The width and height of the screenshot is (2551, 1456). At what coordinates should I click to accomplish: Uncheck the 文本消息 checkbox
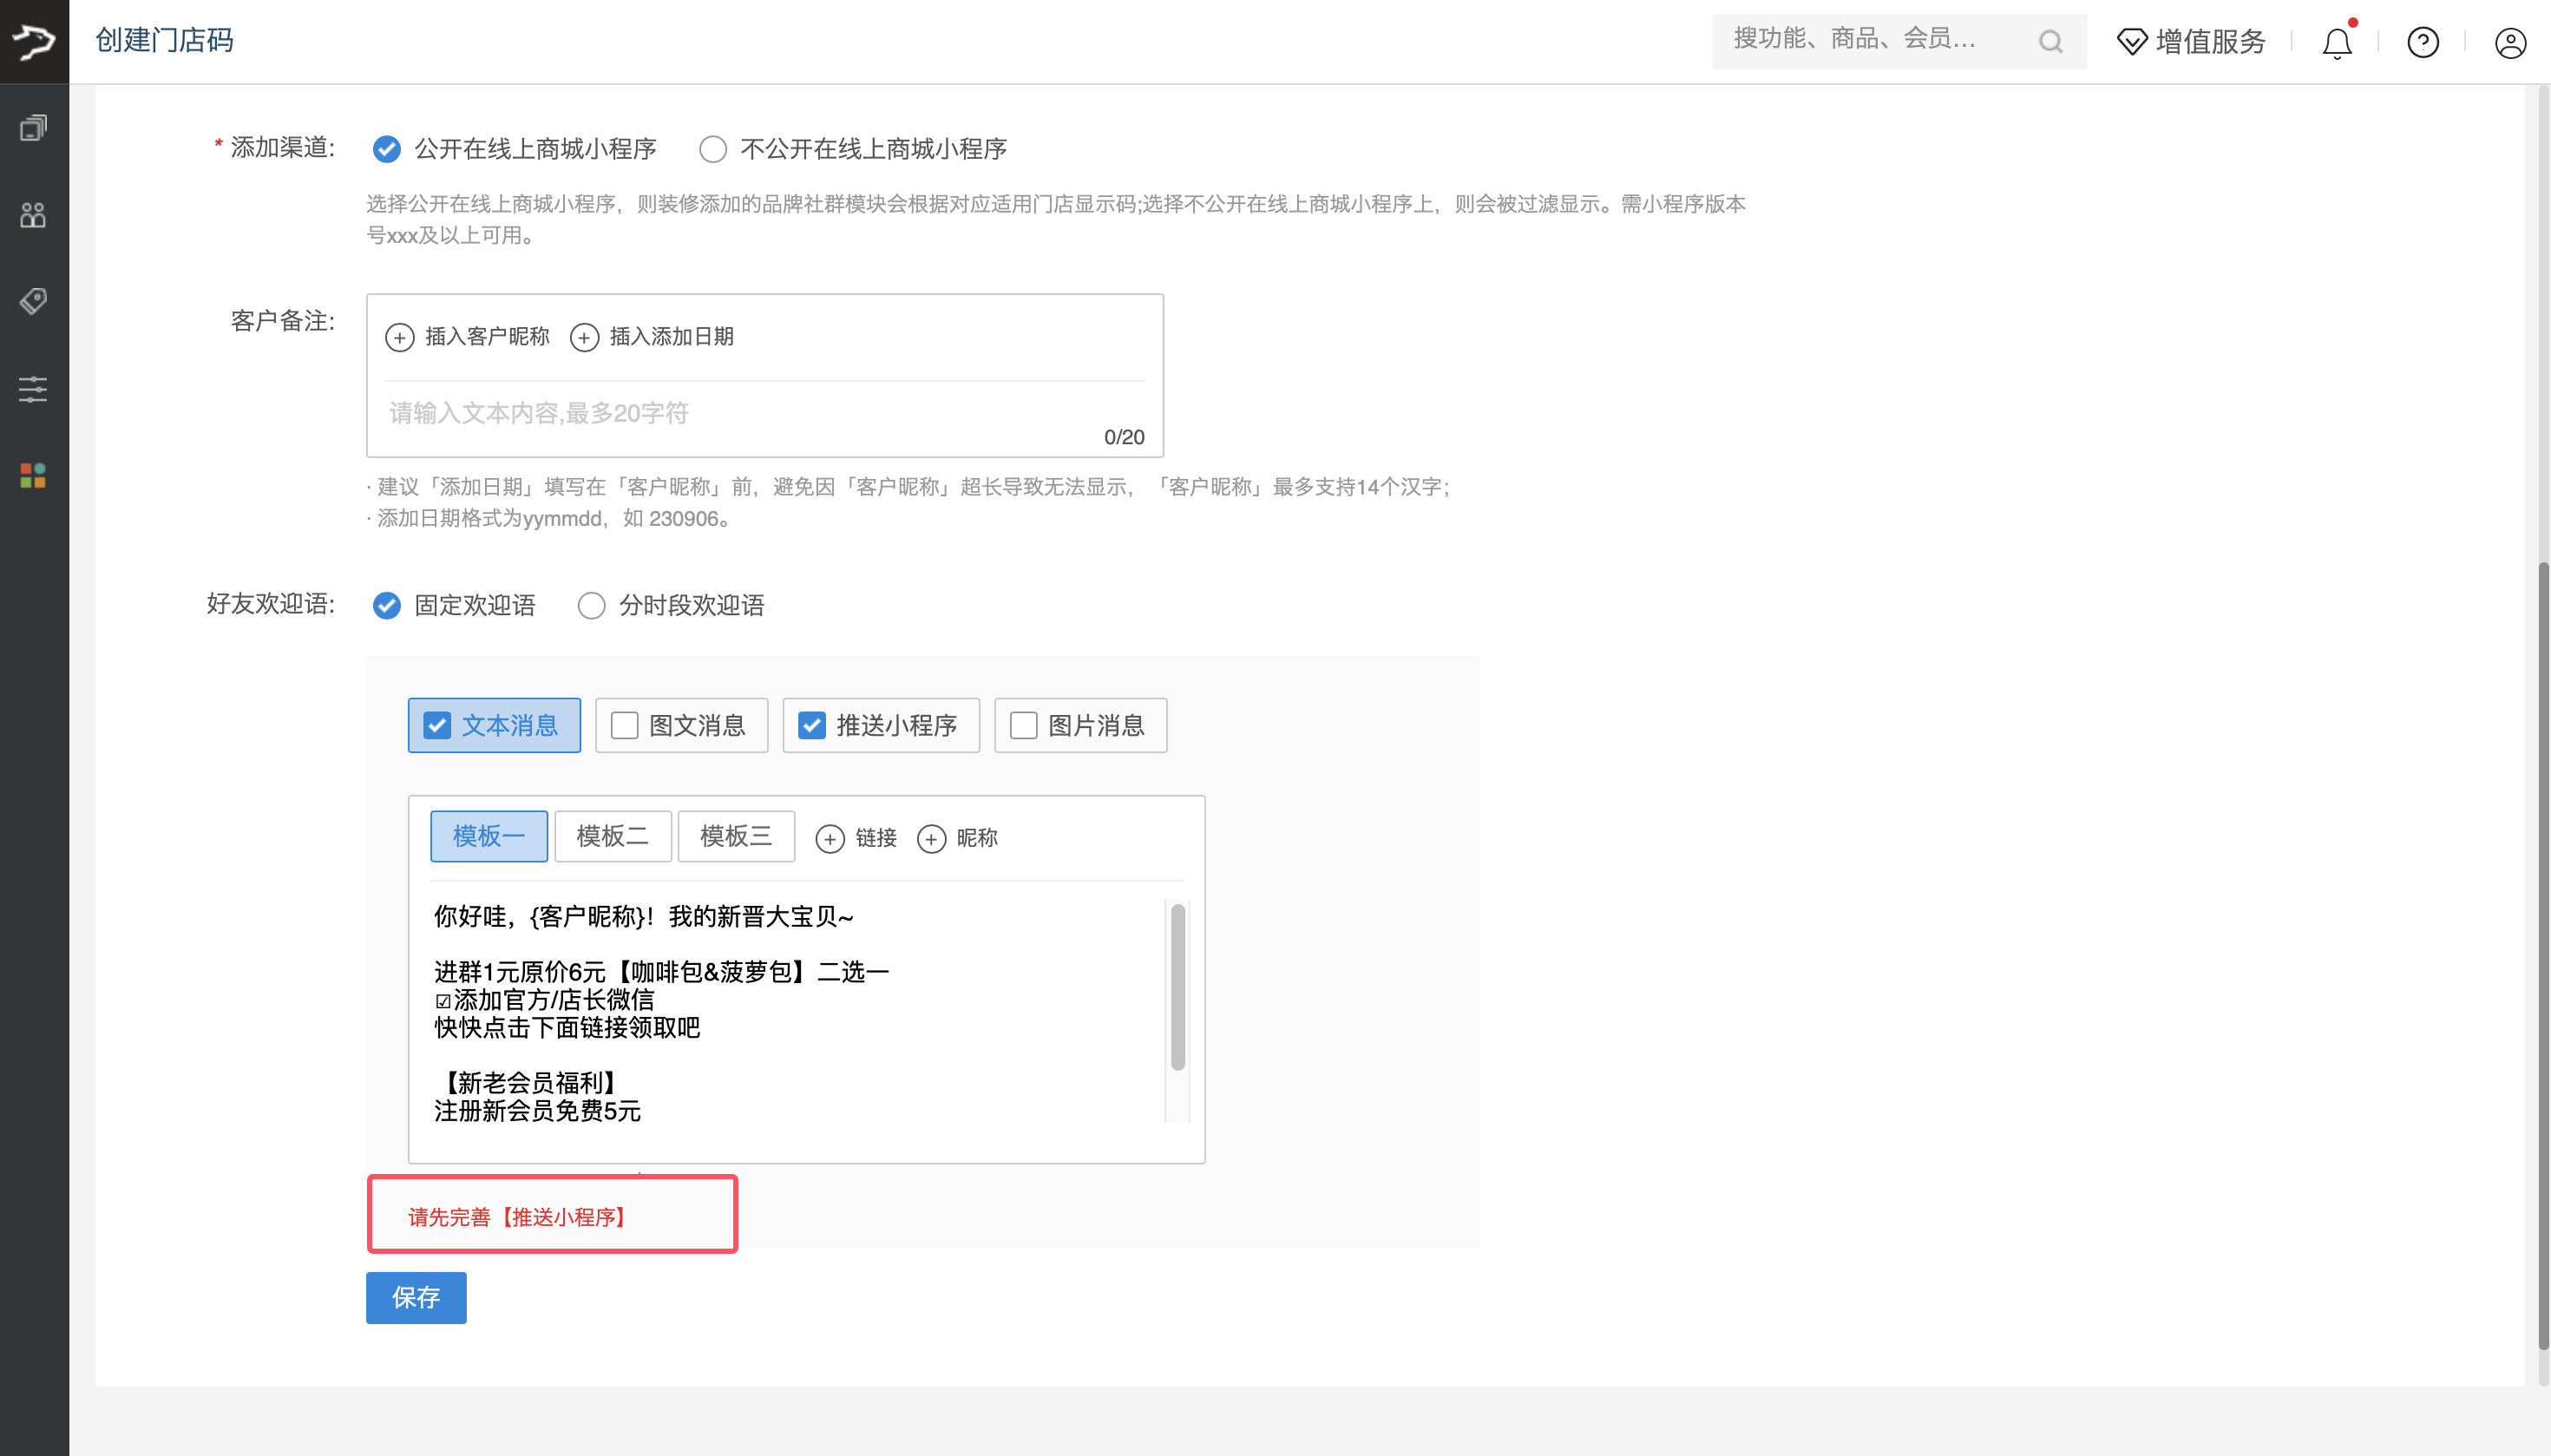pos(437,725)
